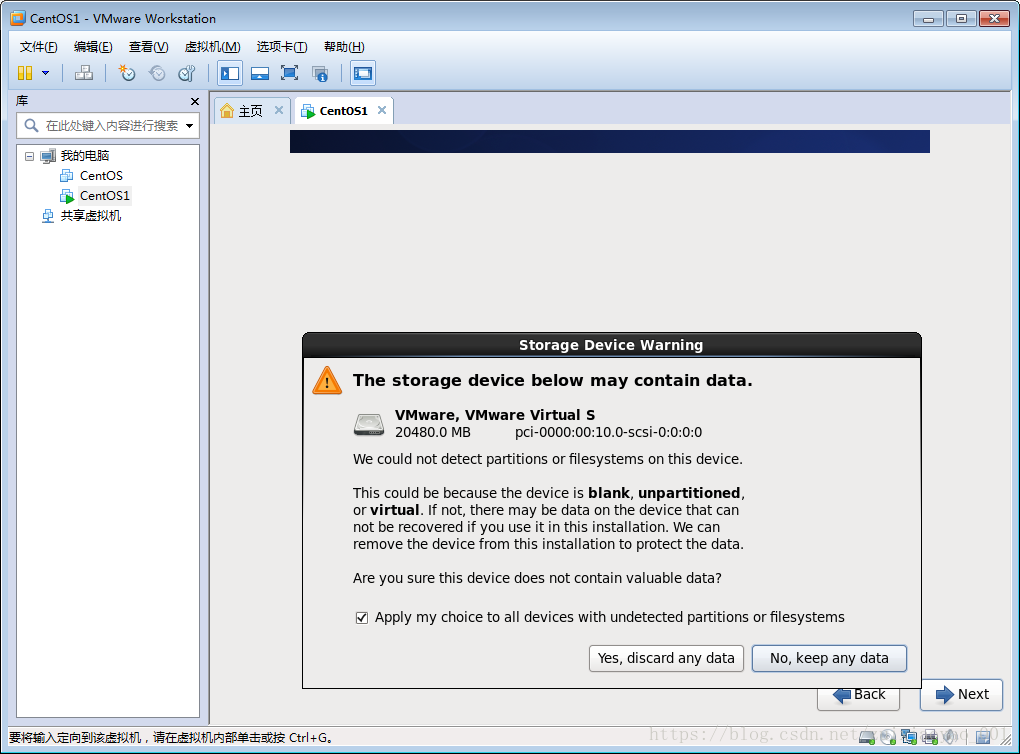Click the 20480.0 MB disk size text
1020x754 pixels.
[x=433, y=433]
